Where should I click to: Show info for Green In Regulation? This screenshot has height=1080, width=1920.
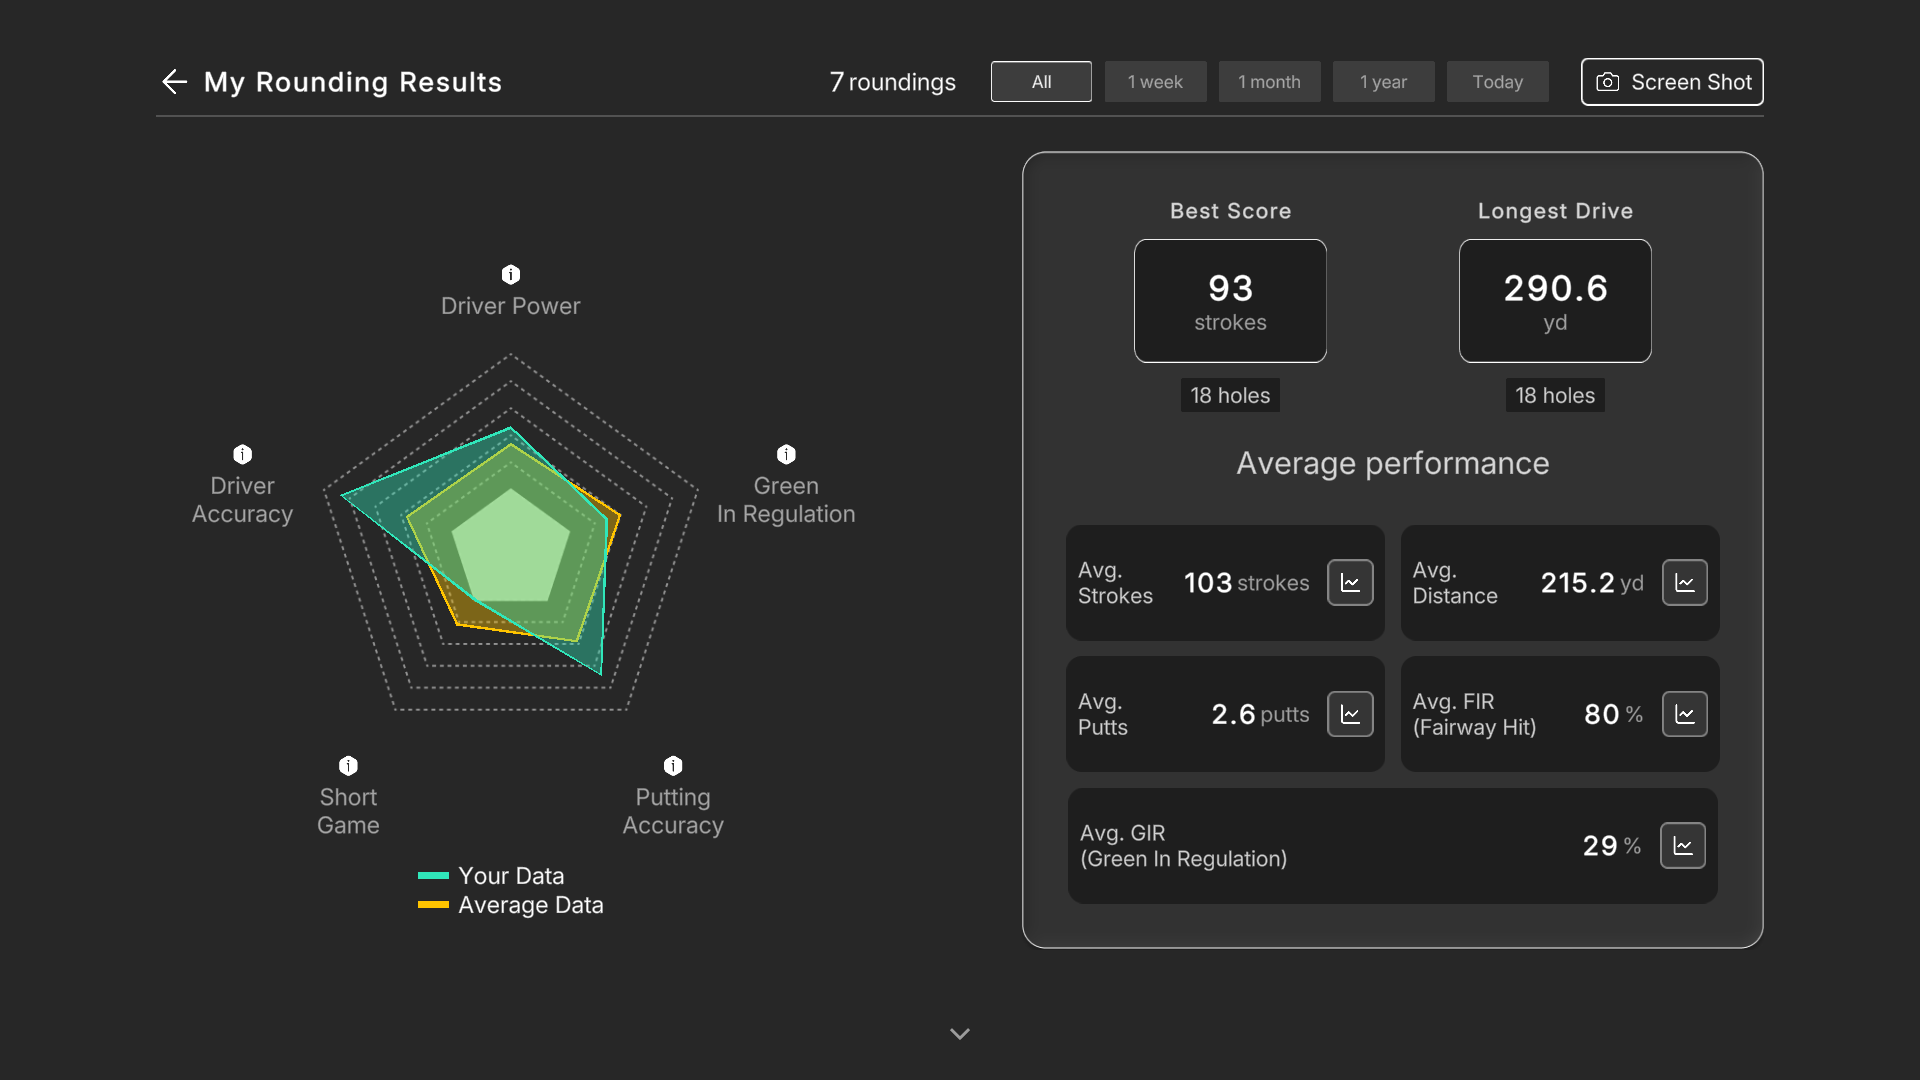pyautogui.click(x=787, y=454)
